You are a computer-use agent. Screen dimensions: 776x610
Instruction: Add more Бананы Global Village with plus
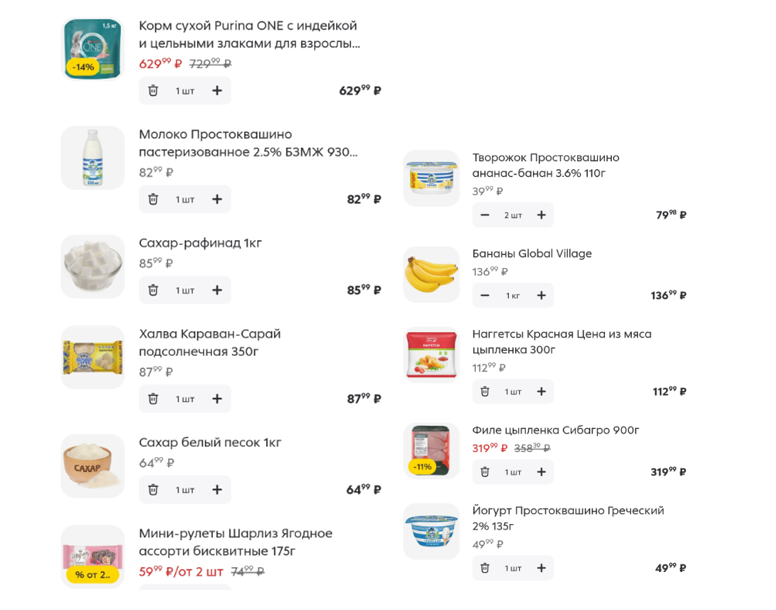pos(541,295)
